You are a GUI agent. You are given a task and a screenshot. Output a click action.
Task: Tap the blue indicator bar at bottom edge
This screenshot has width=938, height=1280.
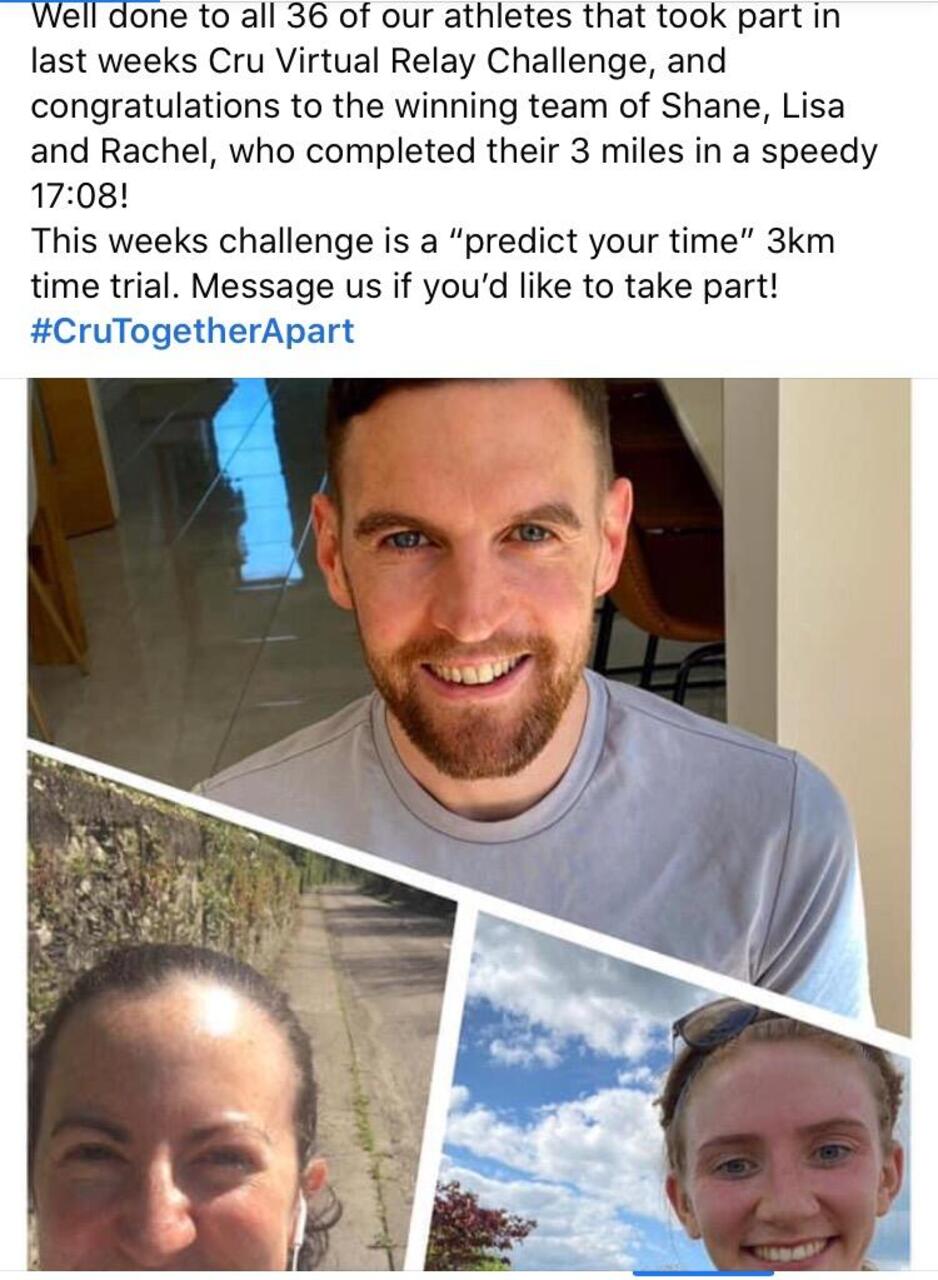(x=703, y=1274)
